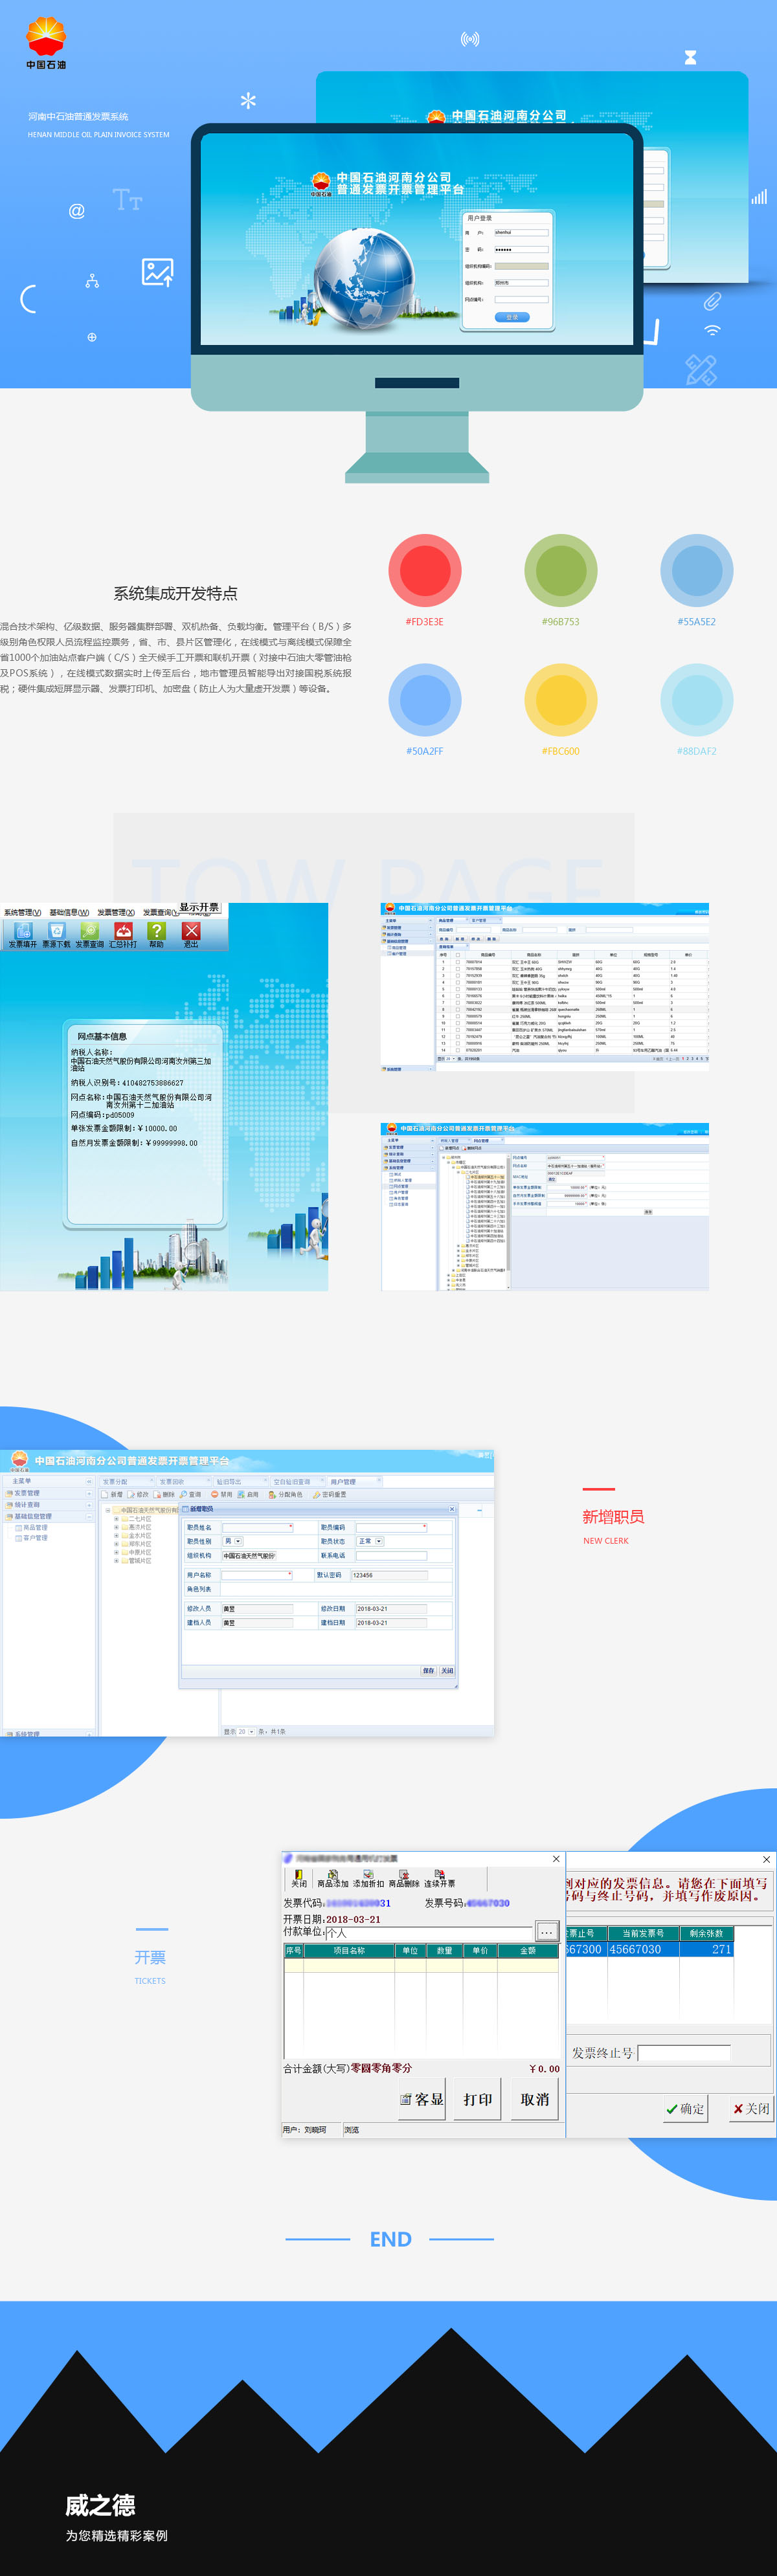The height and width of the screenshot is (2576, 777).
Task: Click the 商品添加 add item icon
Action: [x=333, y=1879]
